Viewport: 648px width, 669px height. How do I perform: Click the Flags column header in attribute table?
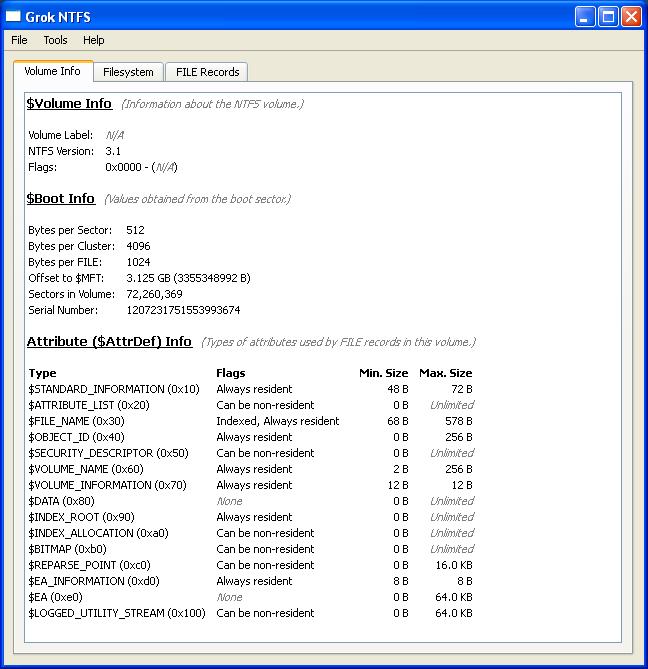tap(230, 373)
